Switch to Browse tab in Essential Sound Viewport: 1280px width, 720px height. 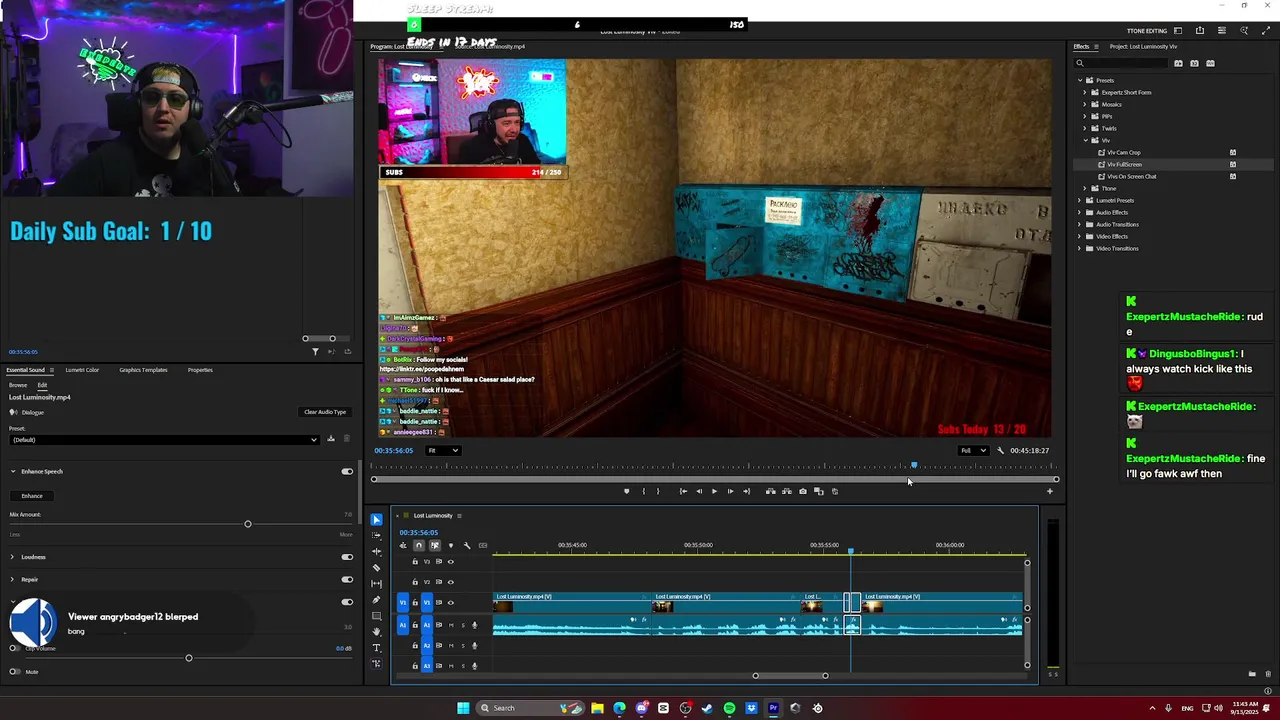[18, 385]
